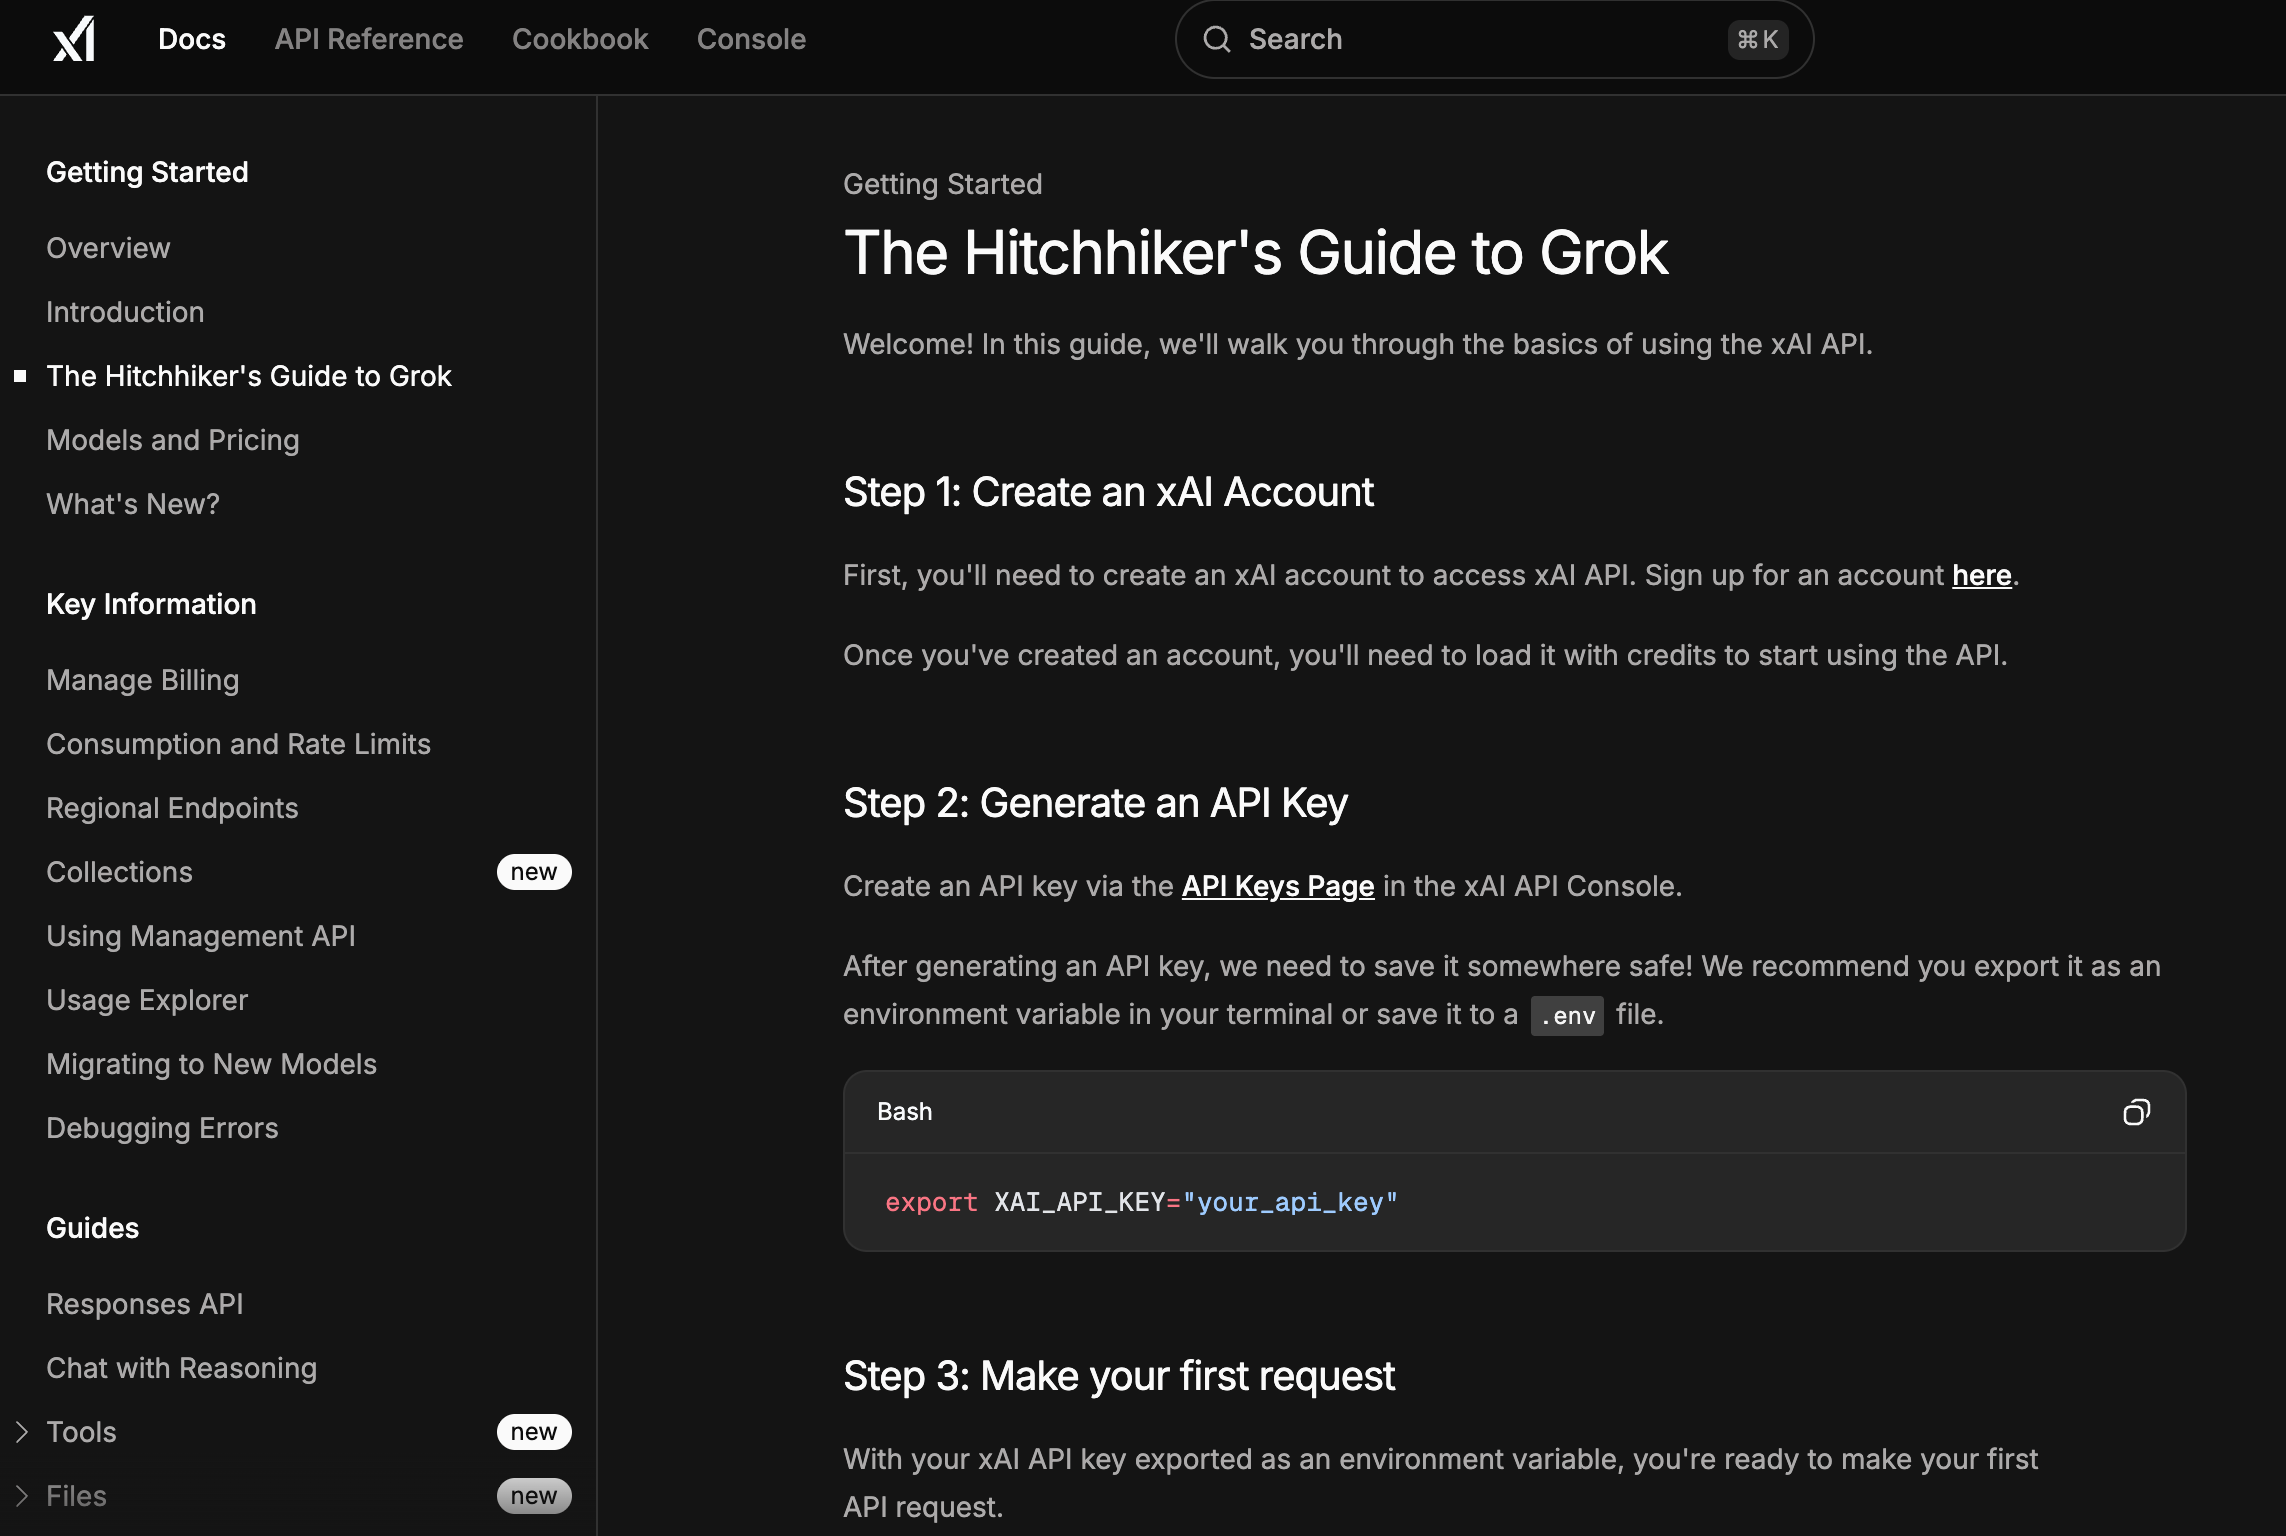
Task: Open the API Reference tab
Action: click(x=368, y=39)
